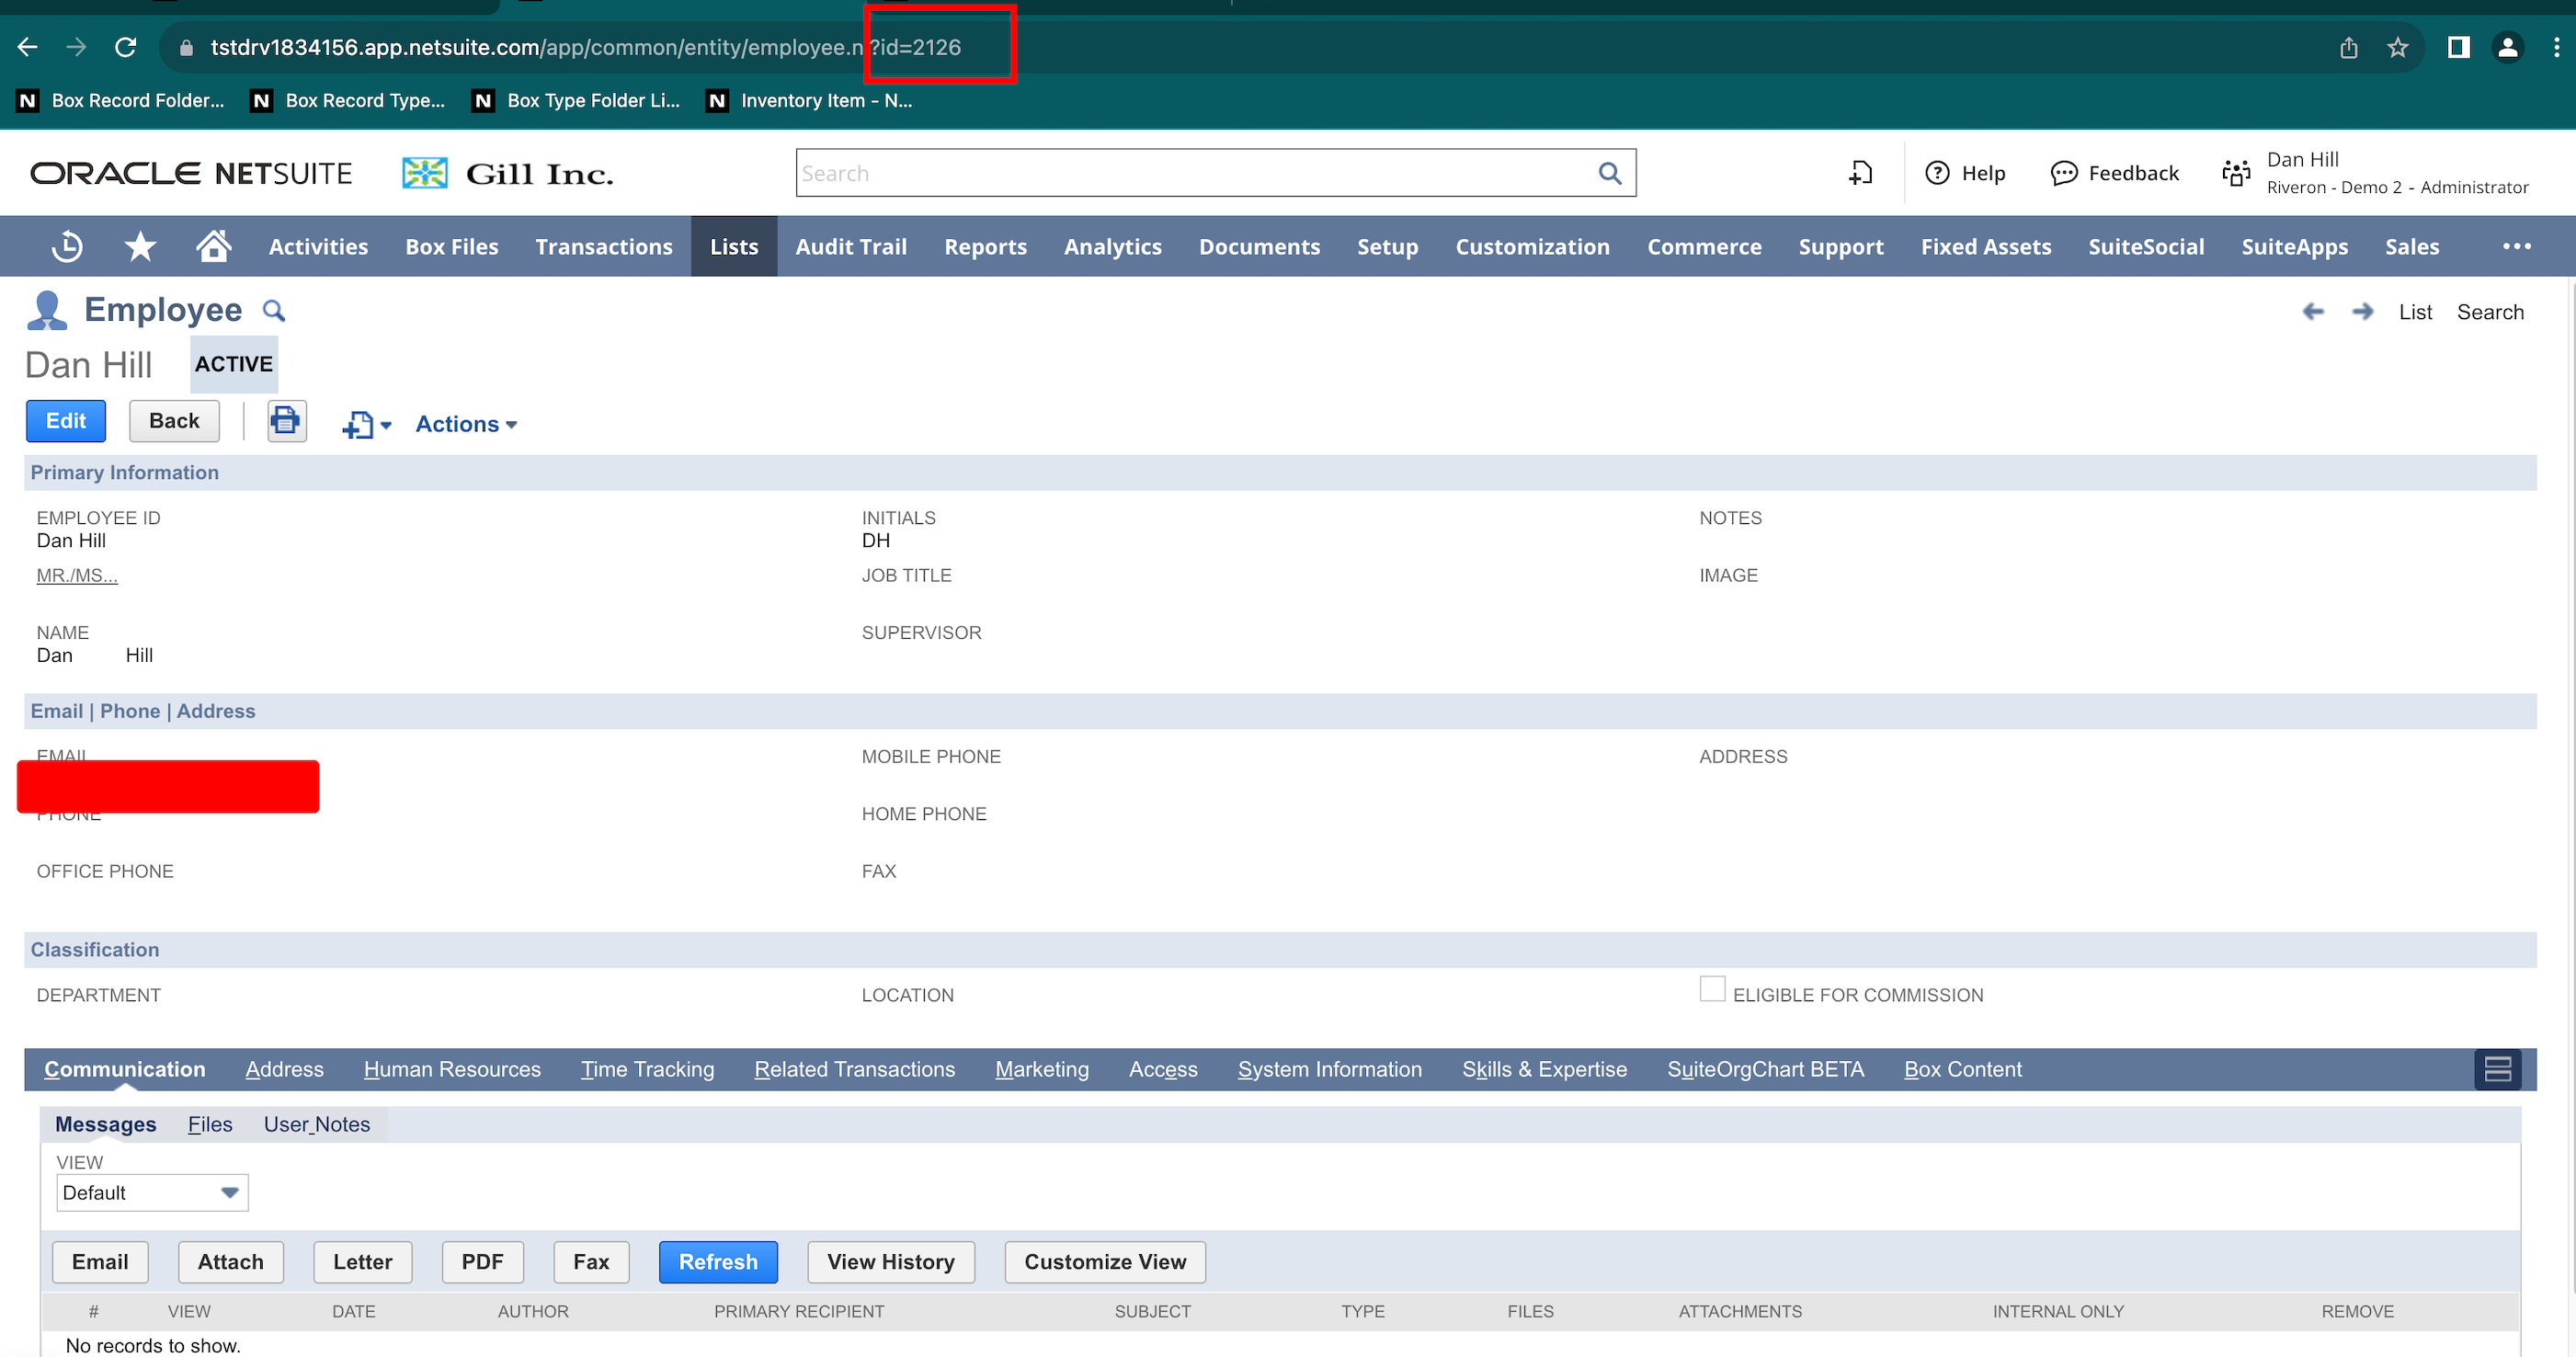Click the global search magnifier icon
The height and width of the screenshot is (1357, 2576).
click(x=1609, y=173)
